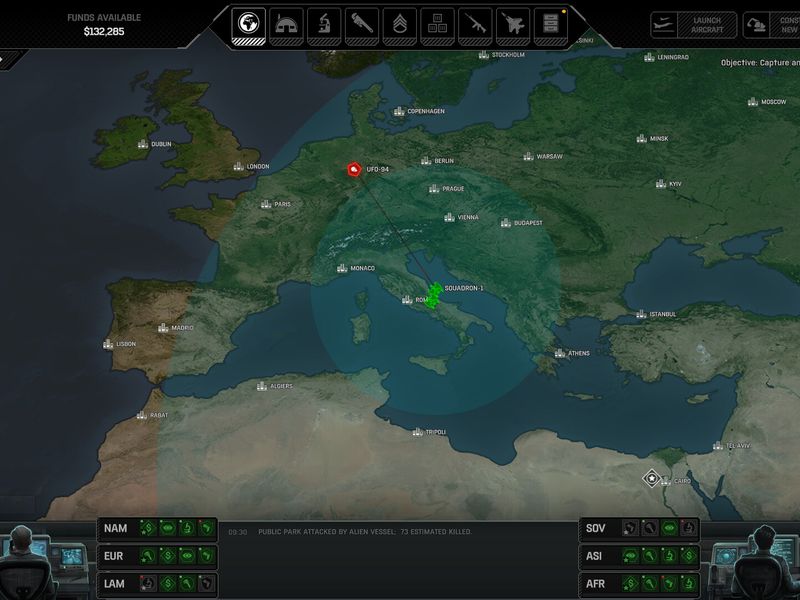Click the Public Park attacked news message
The height and width of the screenshot is (600, 800).
tap(365, 532)
